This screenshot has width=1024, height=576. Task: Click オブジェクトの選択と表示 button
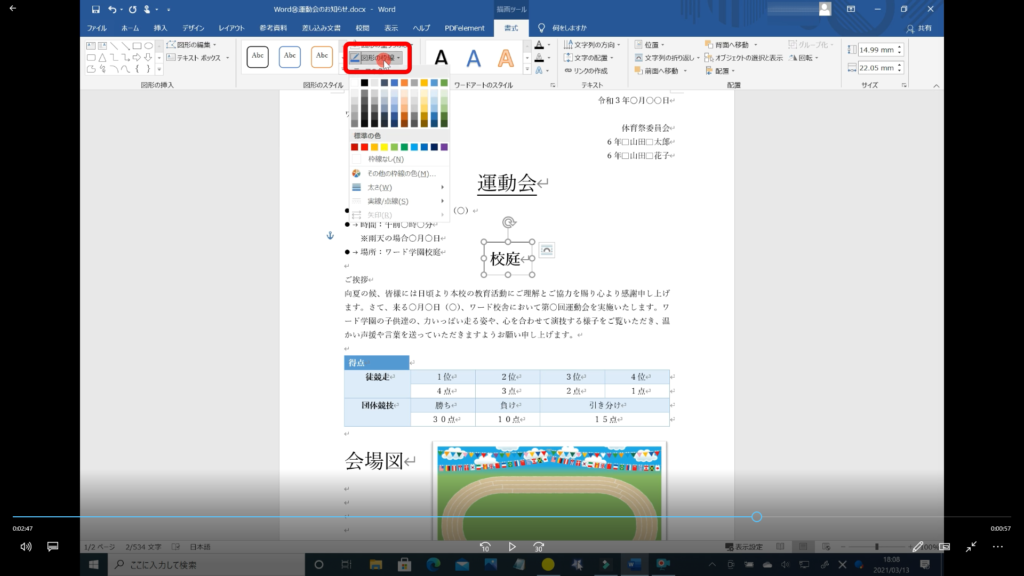[745, 58]
